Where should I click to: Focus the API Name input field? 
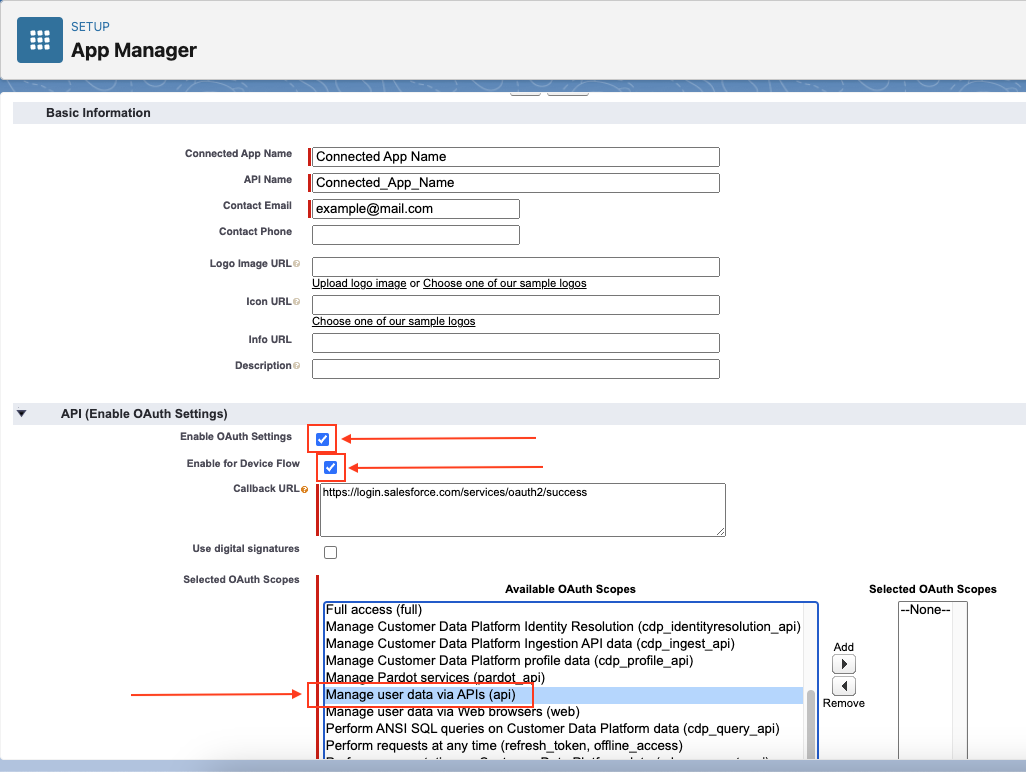pyautogui.click(x=516, y=183)
